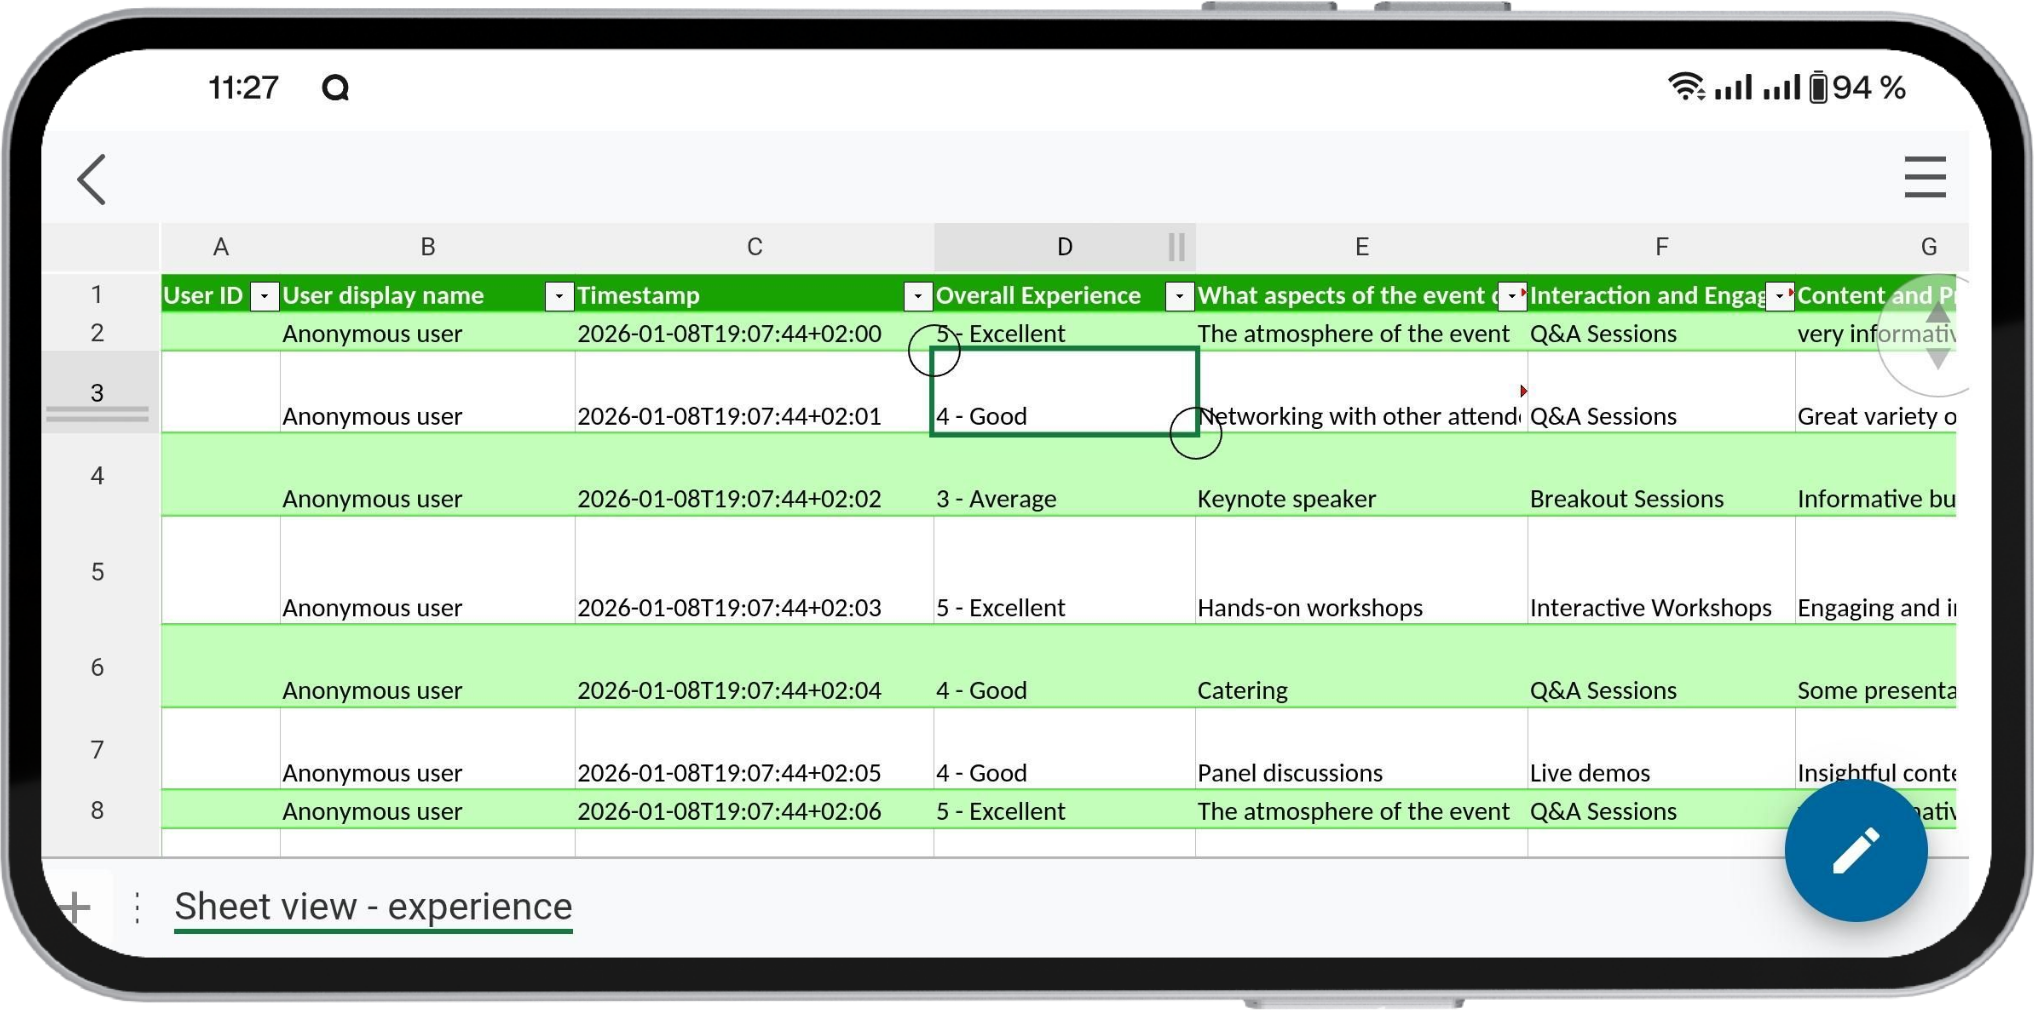Screen dimensions: 2035x1011
Task: Open User display name filter dropdown
Action: pos(559,296)
